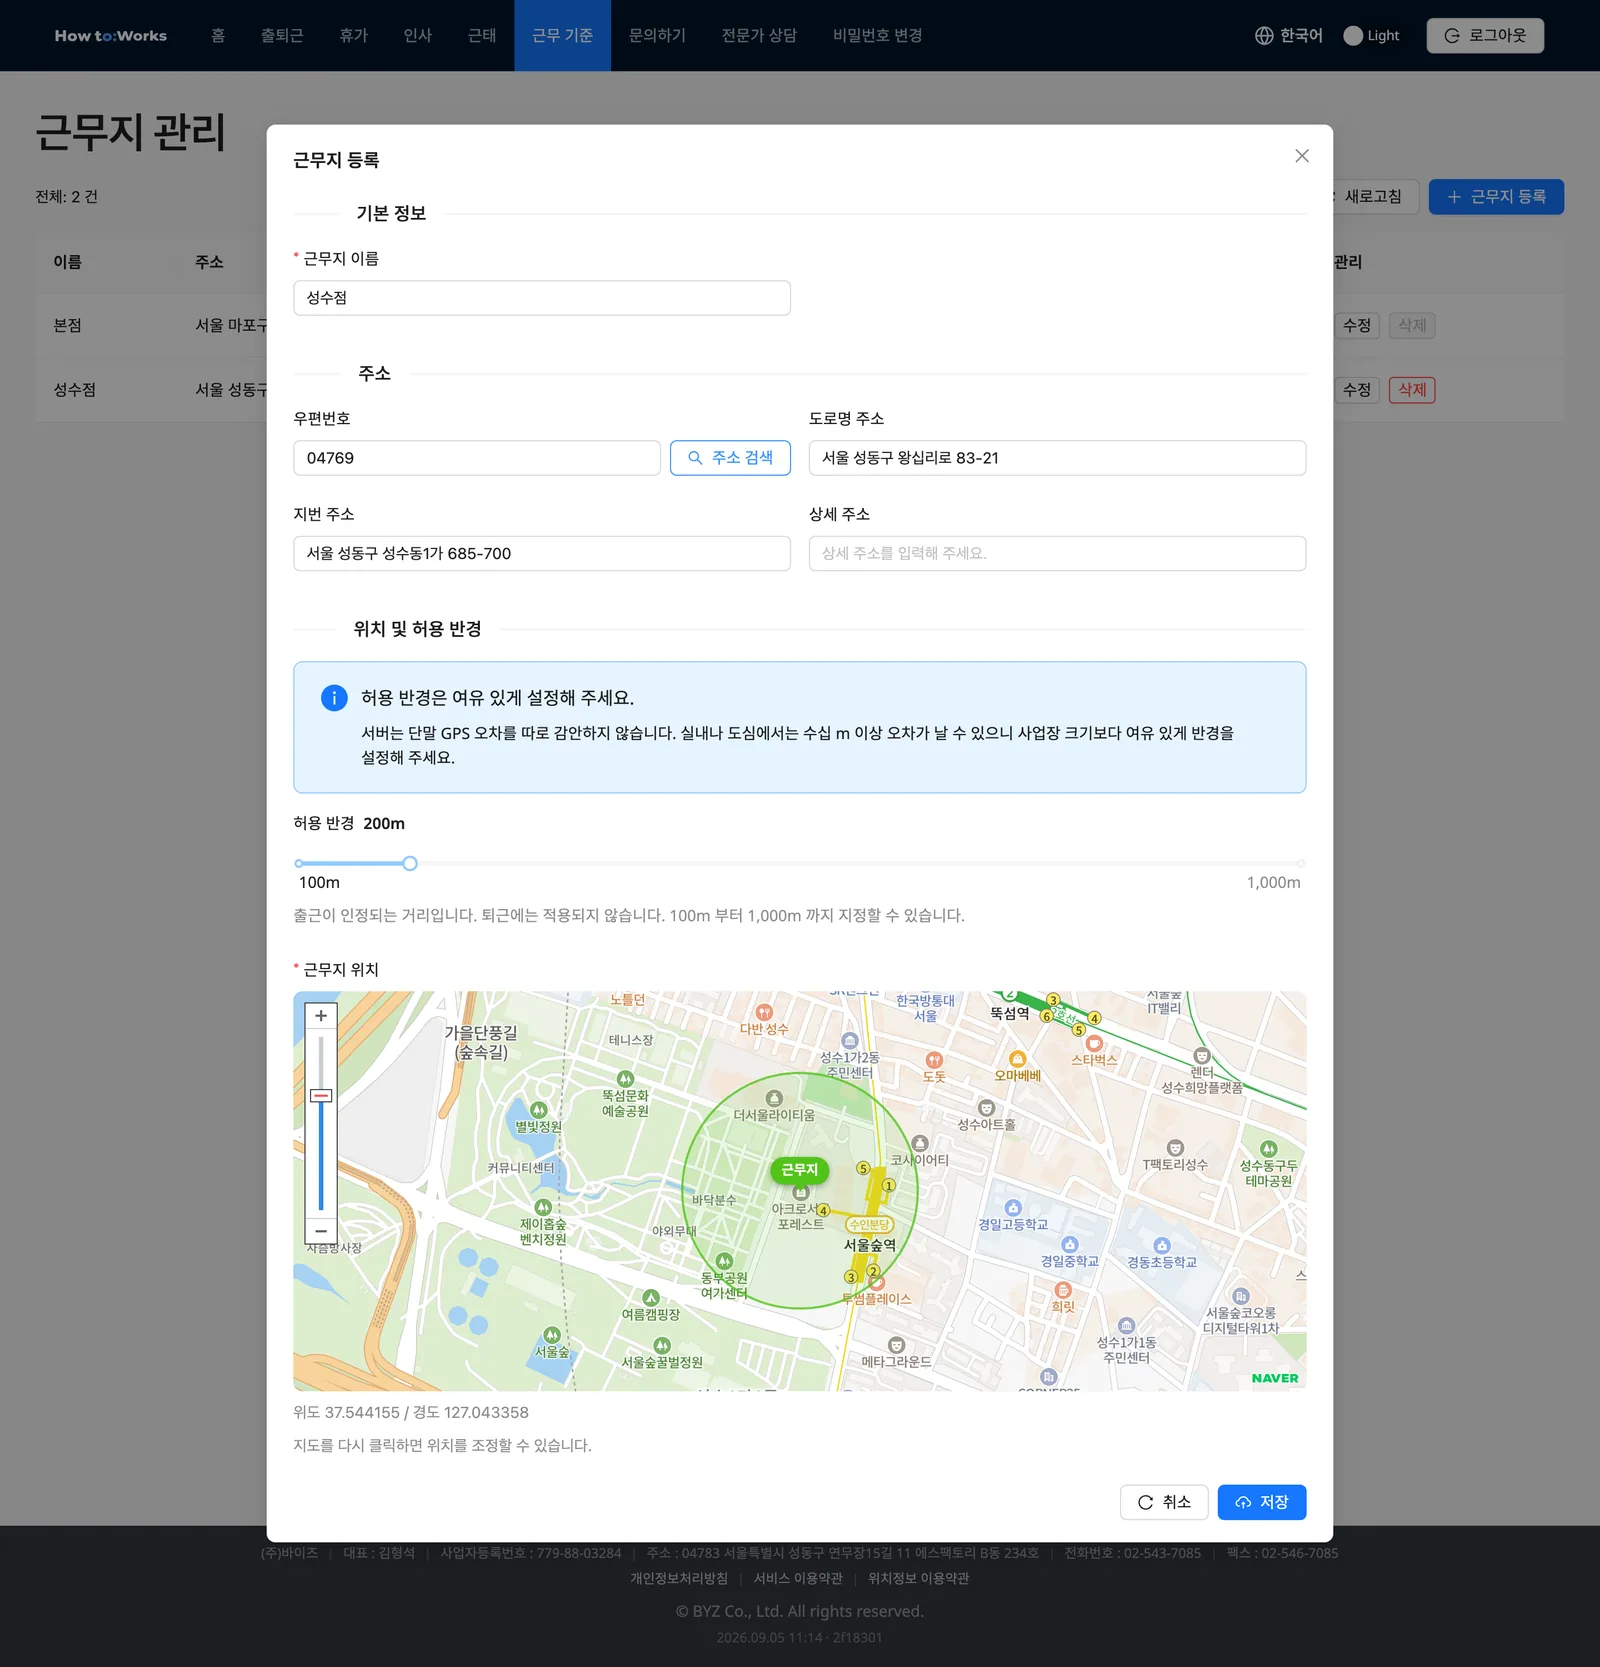Viewport: 1600px width, 1667px height.
Task: Click the 상세 주소 input field
Action: [1057, 554]
